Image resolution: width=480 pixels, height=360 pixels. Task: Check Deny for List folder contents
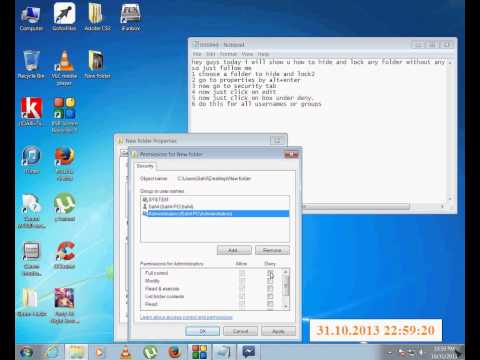pos(270,296)
